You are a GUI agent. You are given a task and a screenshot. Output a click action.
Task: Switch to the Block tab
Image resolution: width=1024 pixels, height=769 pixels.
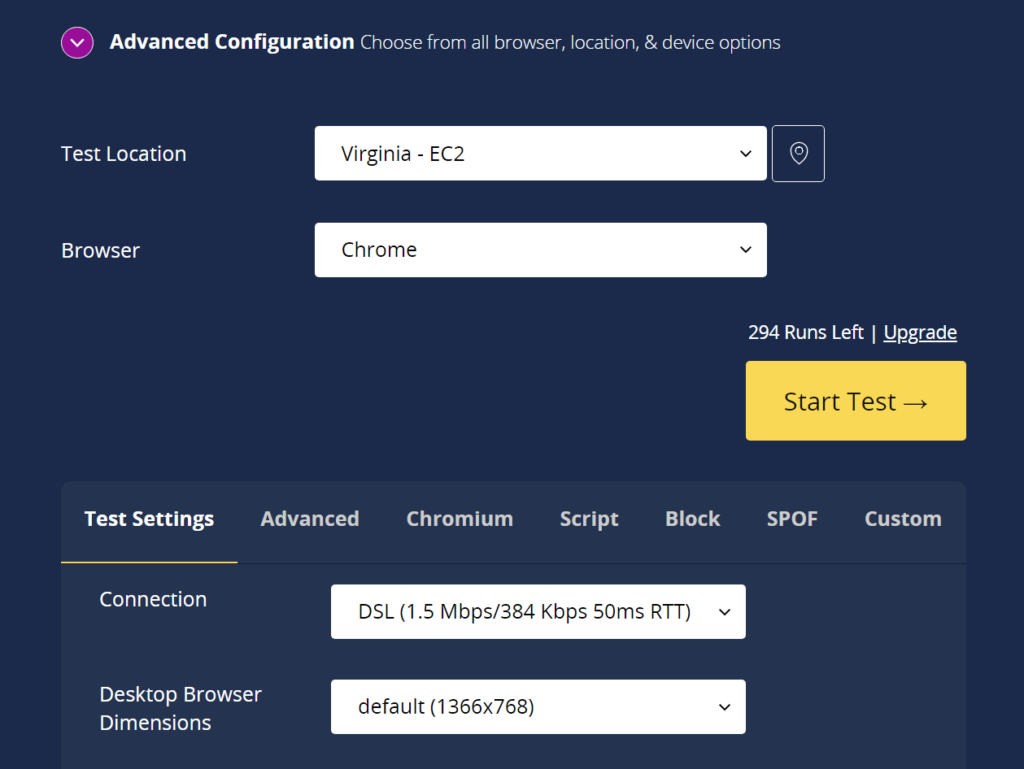click(693, 519)
